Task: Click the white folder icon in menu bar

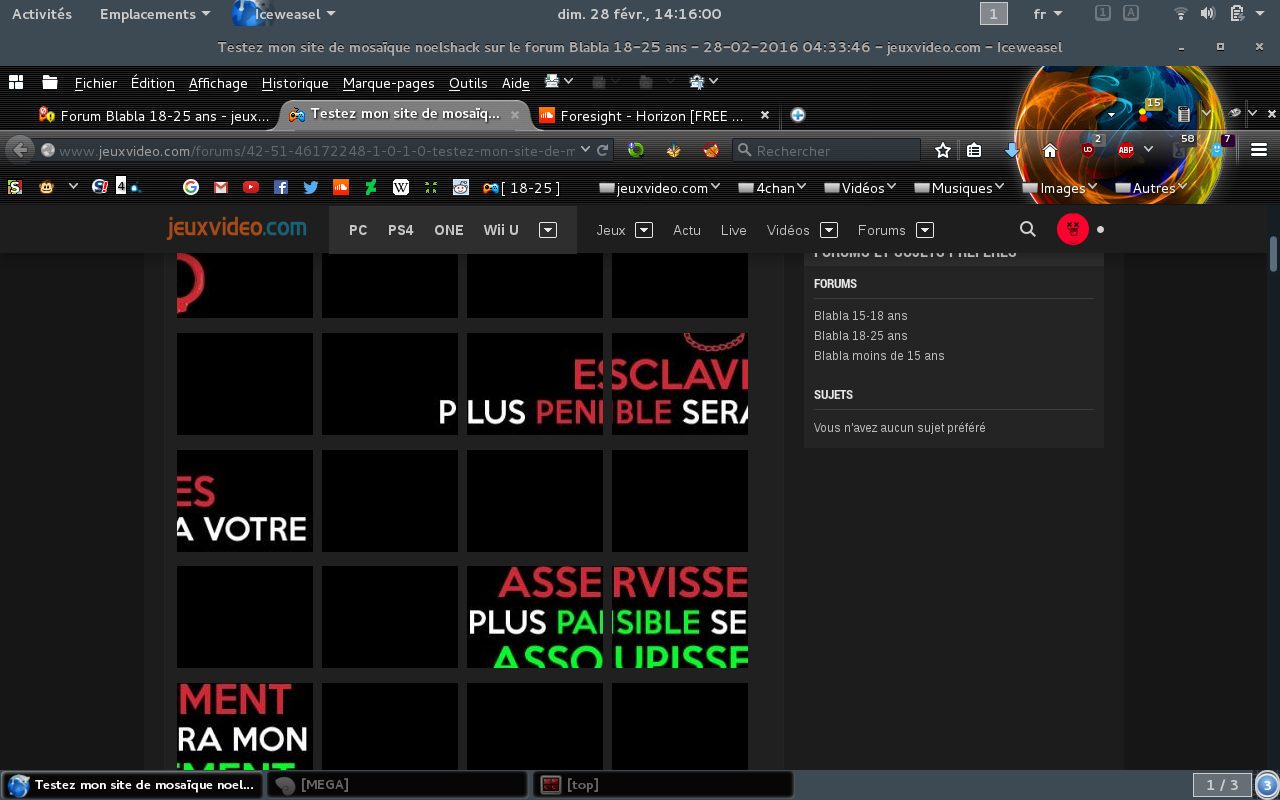Action: [x=49, y=83]
